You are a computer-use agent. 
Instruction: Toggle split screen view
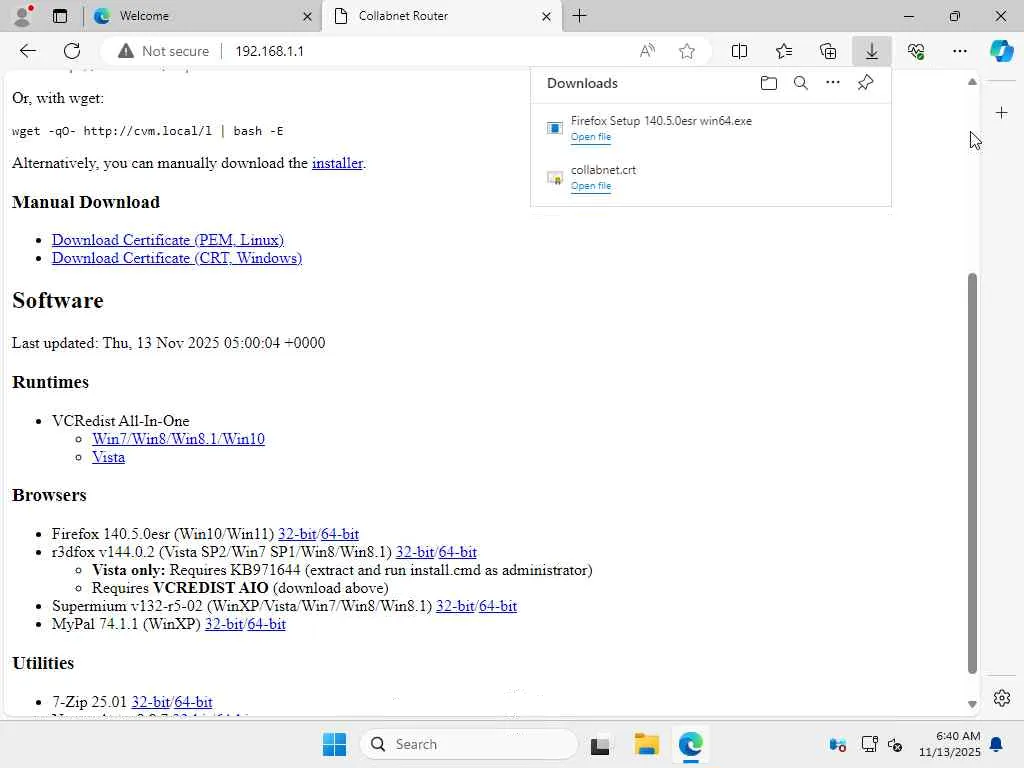(739, 51)
